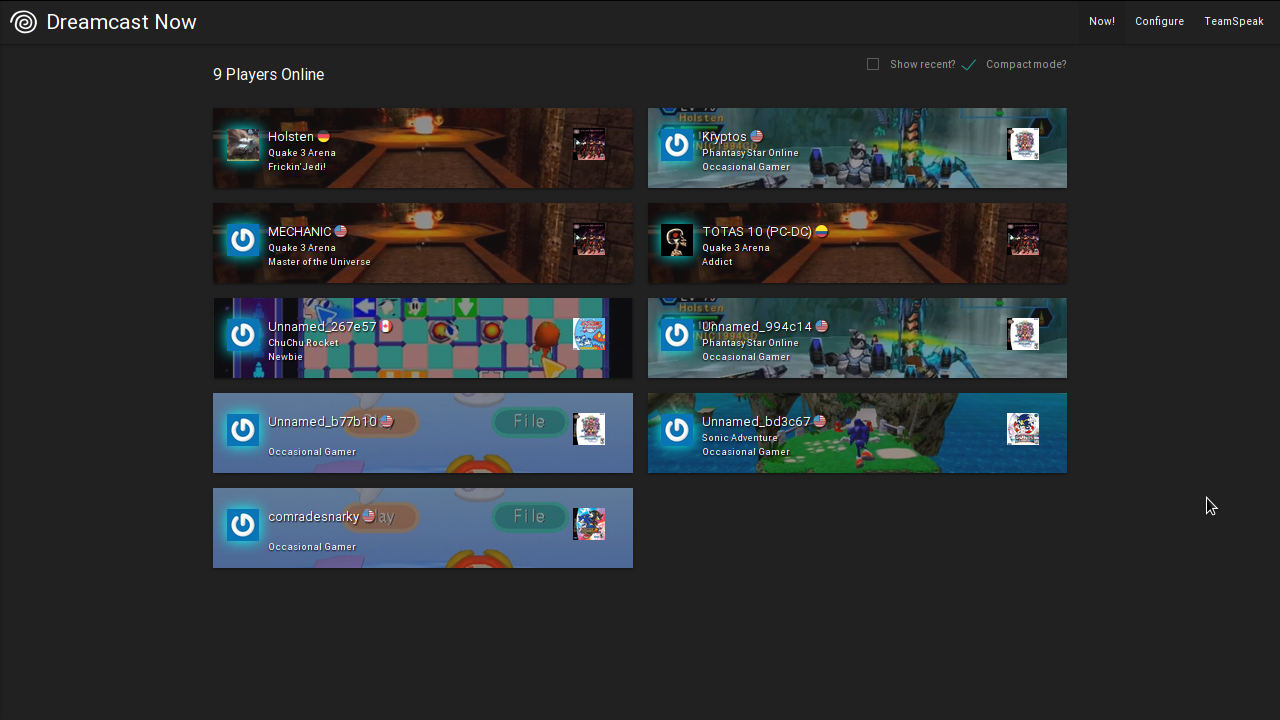
Task: Click Unnamed_994c14's power avatar icon
Action: pyautogui.click(x=677, y=335)
